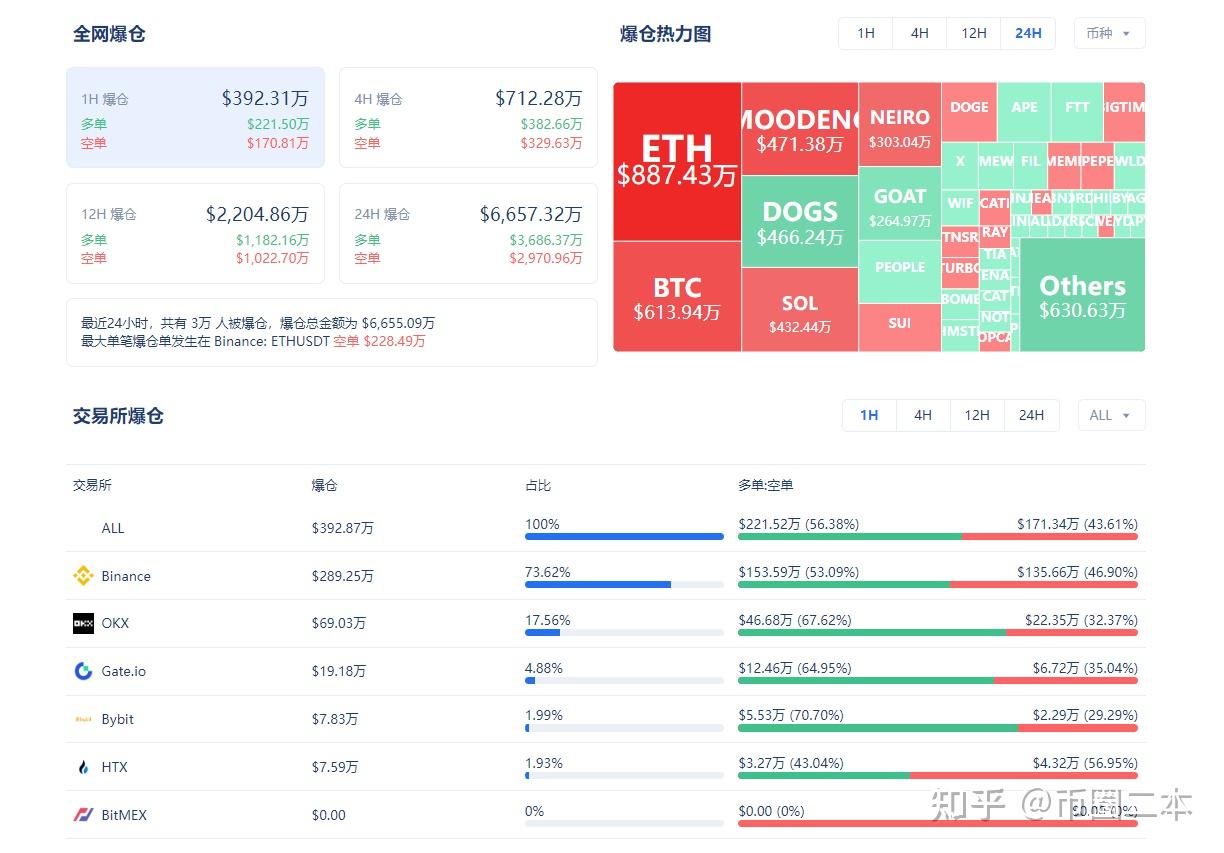
Task: Choose 1H tab in heatmap panel
Action: tap(866, 34)
